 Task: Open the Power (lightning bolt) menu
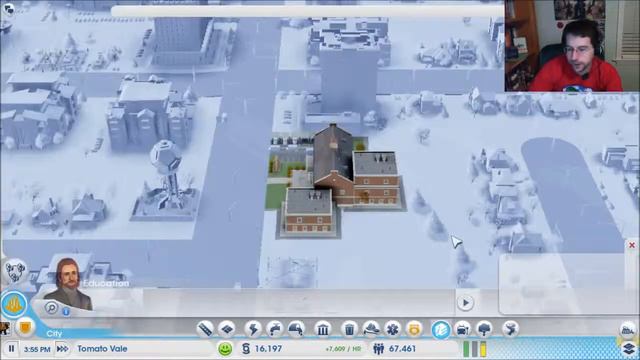253,329
